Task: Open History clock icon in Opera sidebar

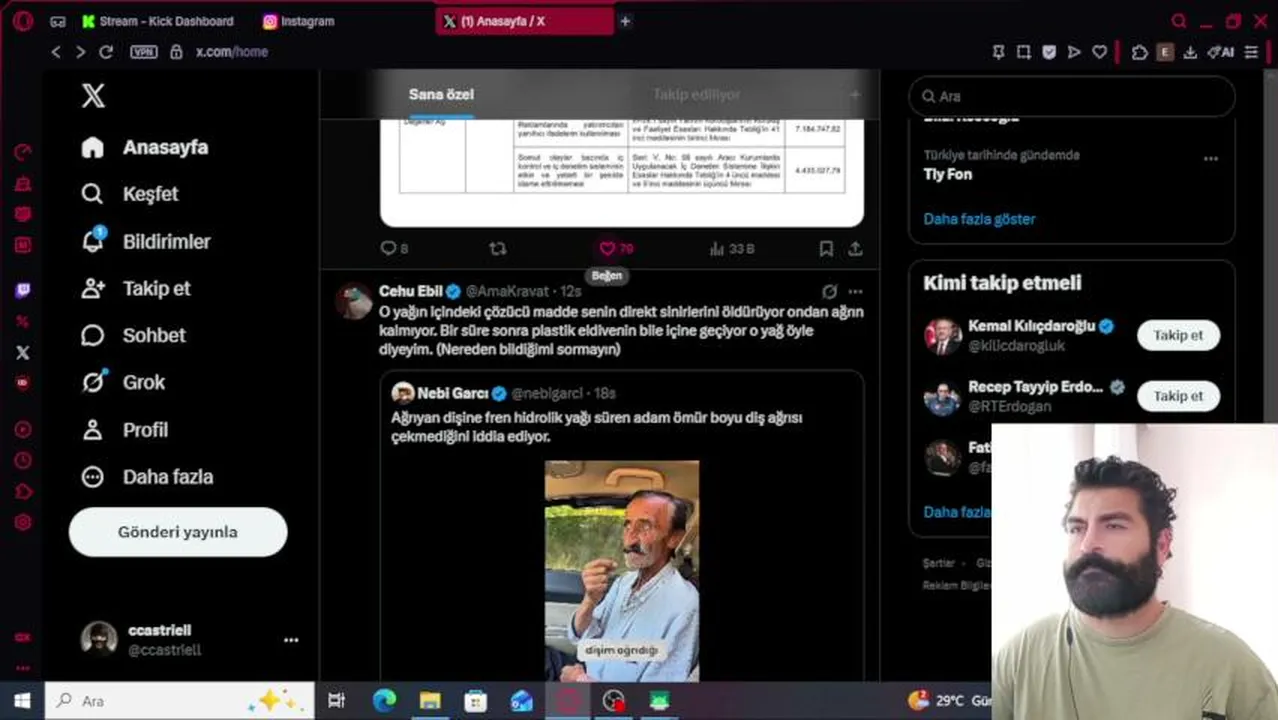Action: 22,460
